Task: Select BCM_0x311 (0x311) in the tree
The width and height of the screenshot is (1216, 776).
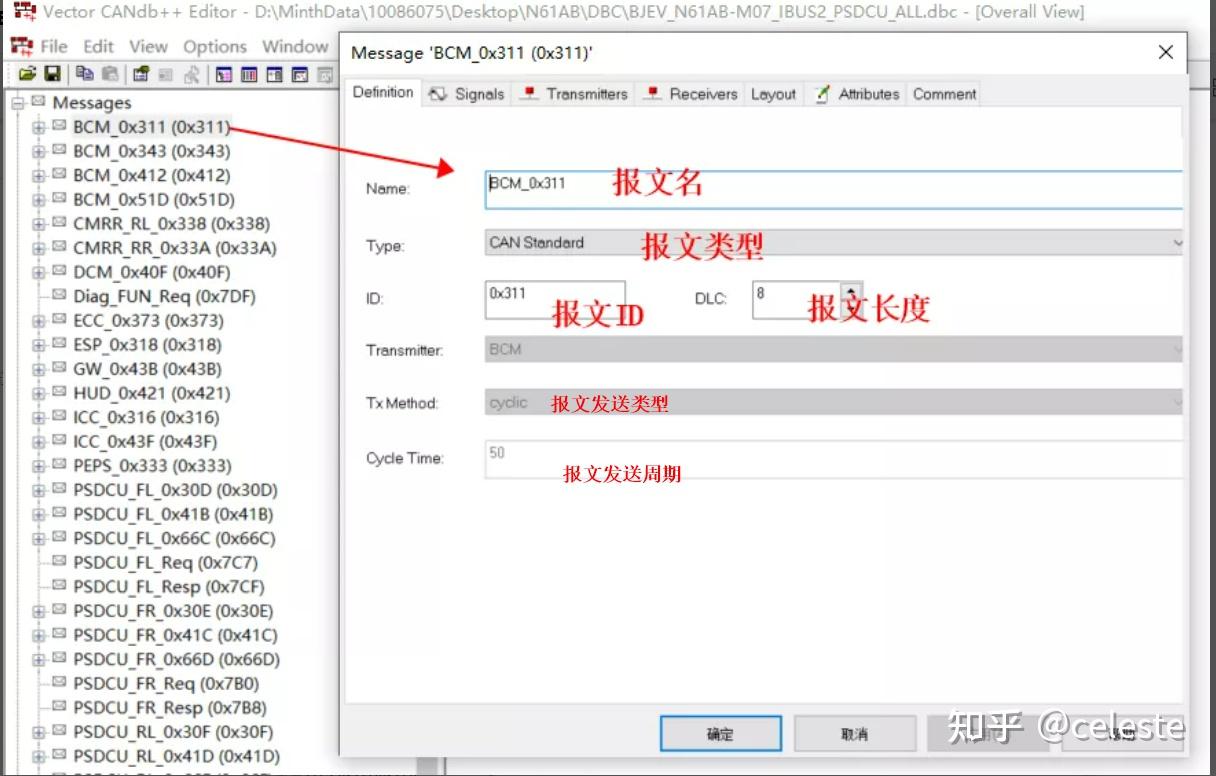Action: 151,127
